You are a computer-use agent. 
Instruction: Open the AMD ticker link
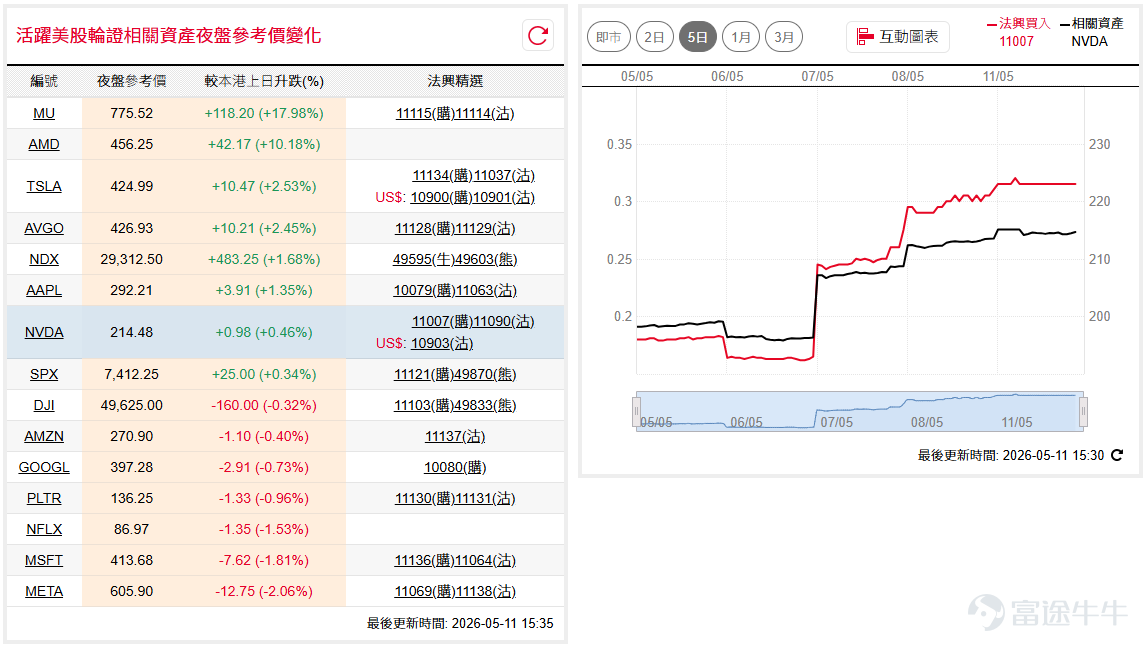[44, 144]
